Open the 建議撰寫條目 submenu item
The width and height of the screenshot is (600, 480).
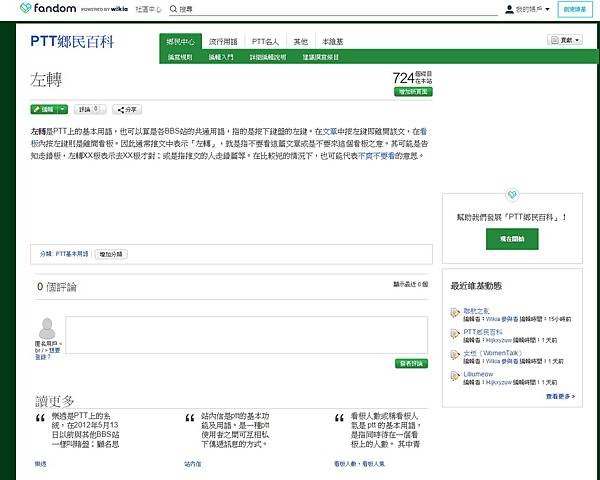[321, 57]
